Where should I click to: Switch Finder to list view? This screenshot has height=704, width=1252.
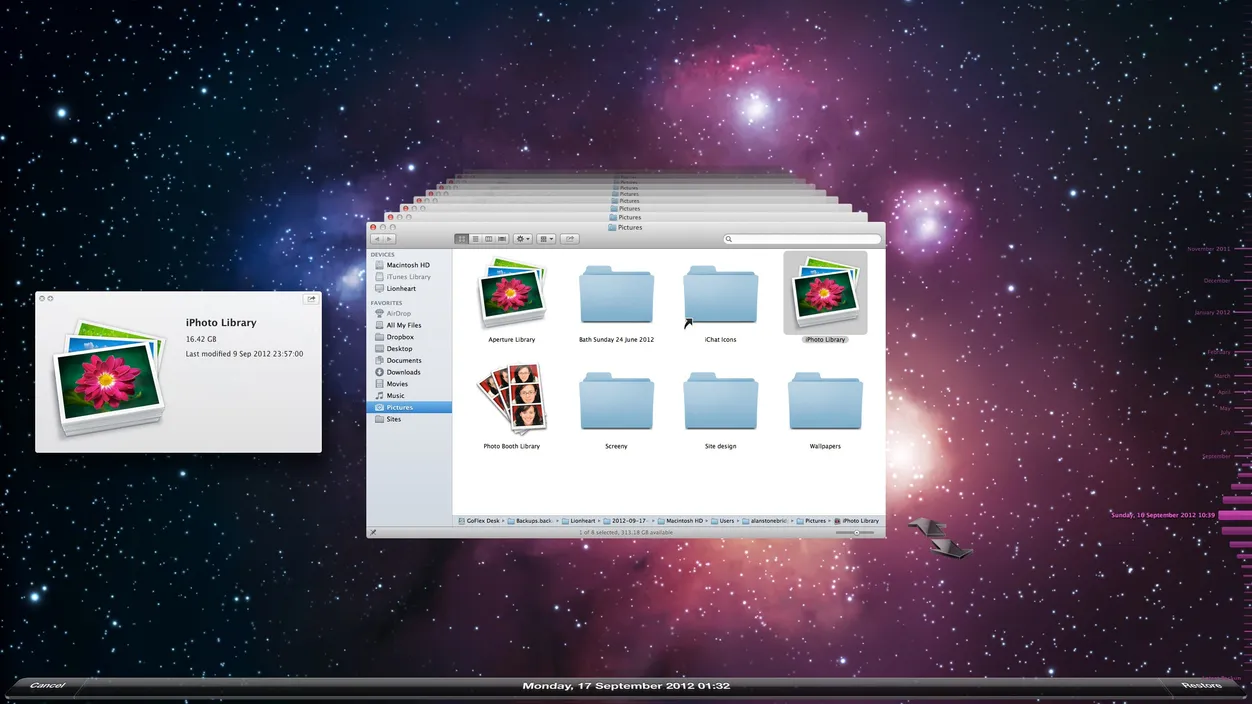(x=475, y=239)
